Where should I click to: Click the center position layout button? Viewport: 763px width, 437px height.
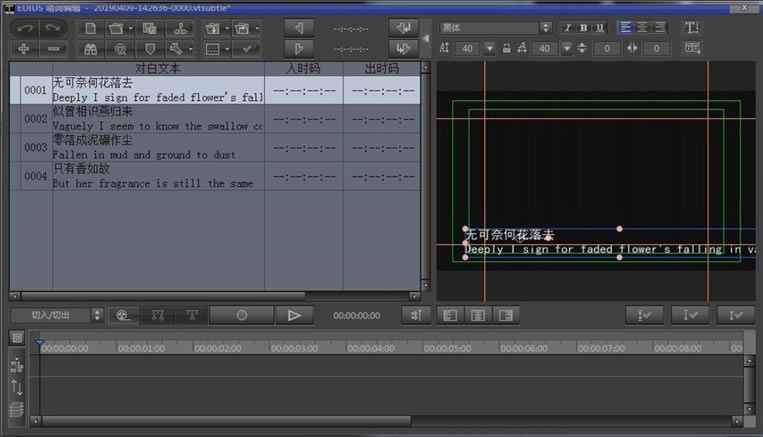click(478, 315)
